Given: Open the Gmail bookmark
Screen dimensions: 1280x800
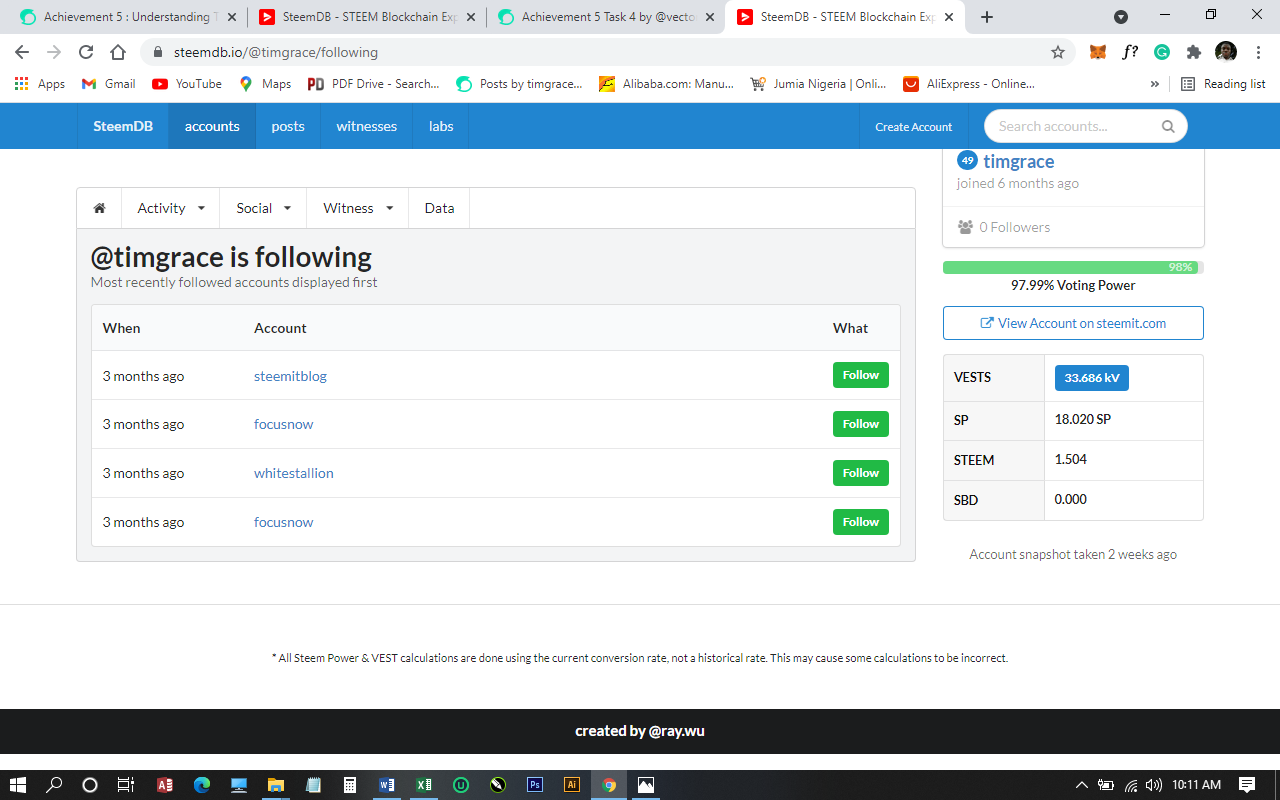Looking at the screenshot, I should pyautogui.click(x=109, y=84).
